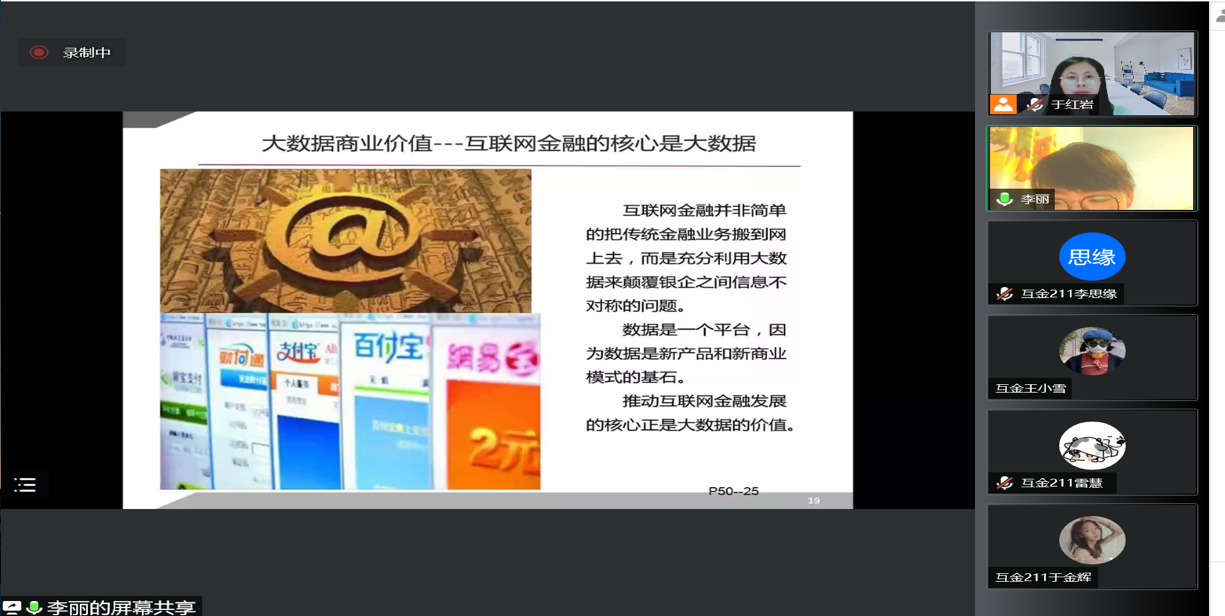This screenshot has width=1225, height=616.
Task: Click the blue 思缘 avatar circle
Action: (1092, 257)
